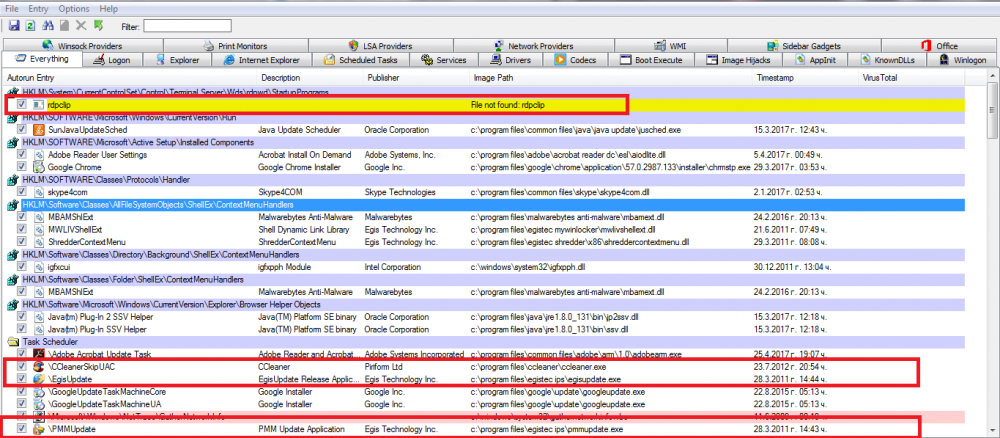Click the registry icon beside HKLM\SOFTWARE\Classes\Protocols\Handler

click(12, 180)
